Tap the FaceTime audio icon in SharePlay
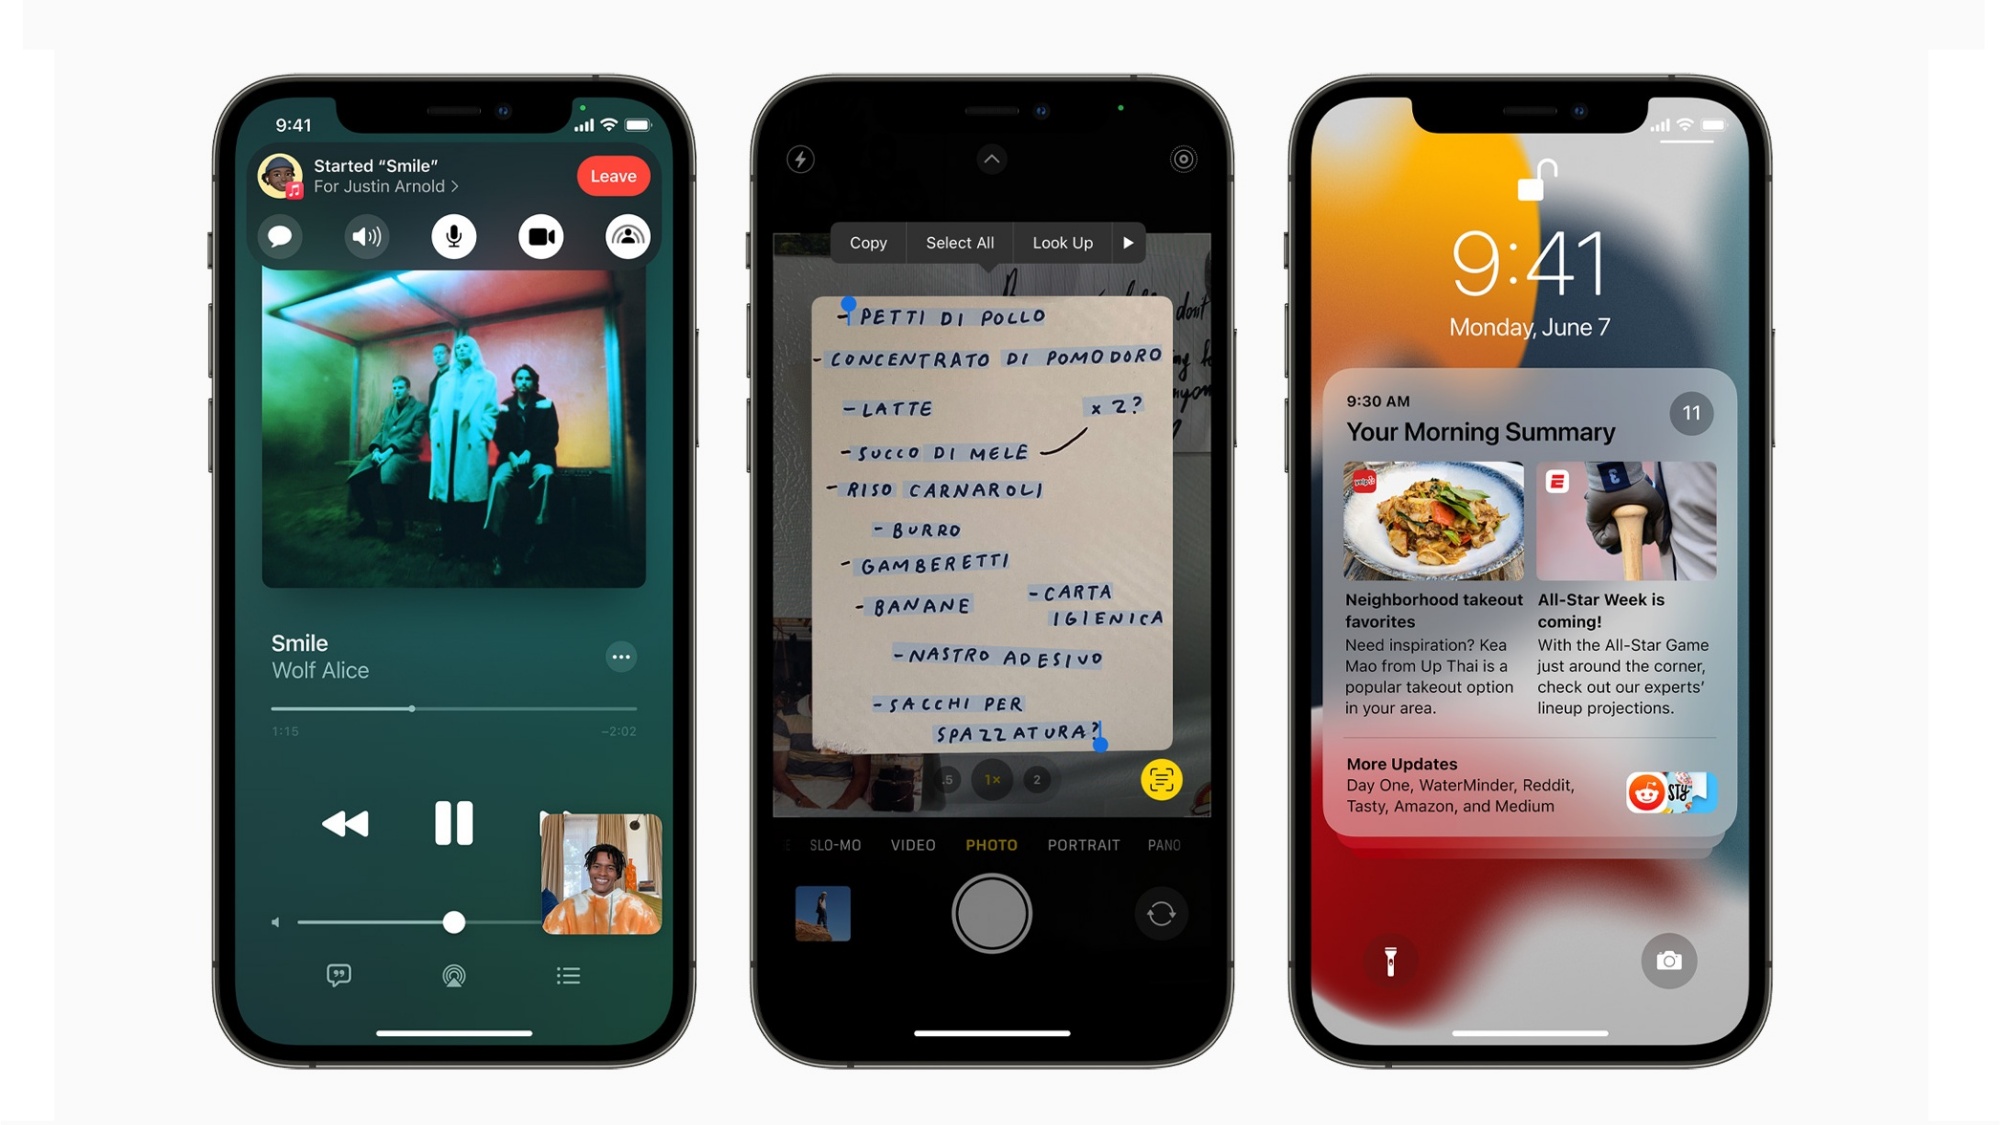 [365, 235]
